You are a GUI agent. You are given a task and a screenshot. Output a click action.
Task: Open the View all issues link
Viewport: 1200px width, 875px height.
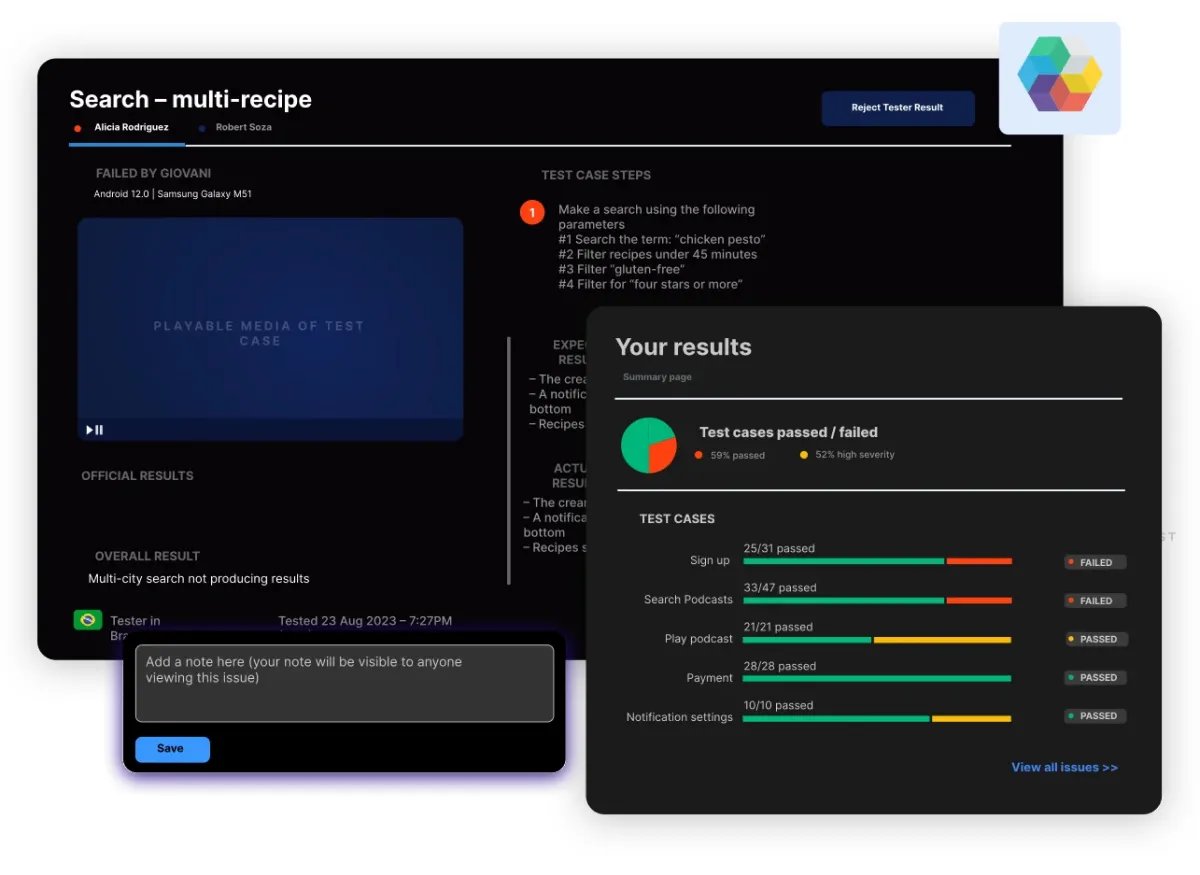click(1064, 767)
